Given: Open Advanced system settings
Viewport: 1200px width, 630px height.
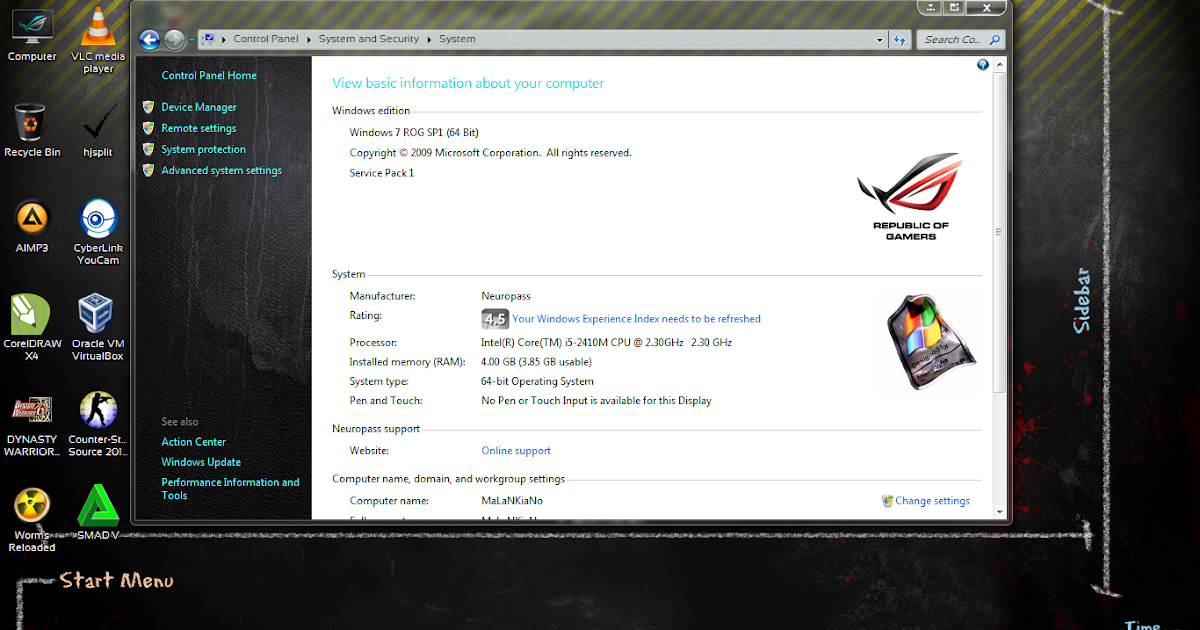Looking at the screenshot, I should click(221, 170).
